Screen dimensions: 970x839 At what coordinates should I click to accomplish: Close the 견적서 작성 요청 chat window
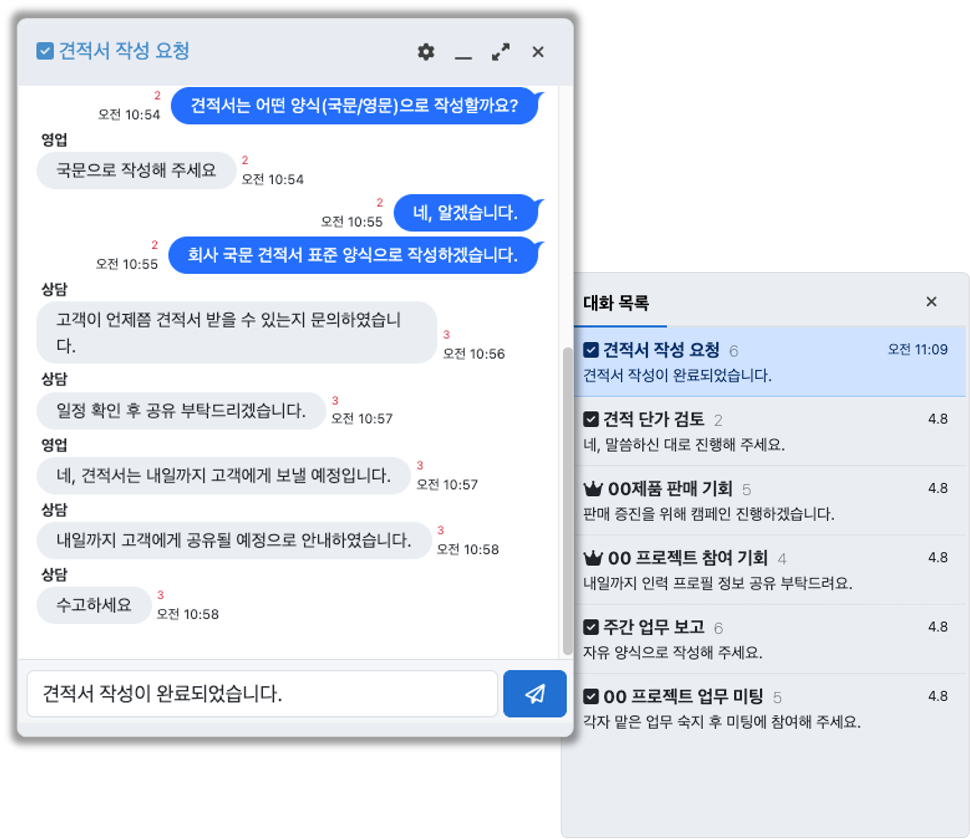click(538, 52)
